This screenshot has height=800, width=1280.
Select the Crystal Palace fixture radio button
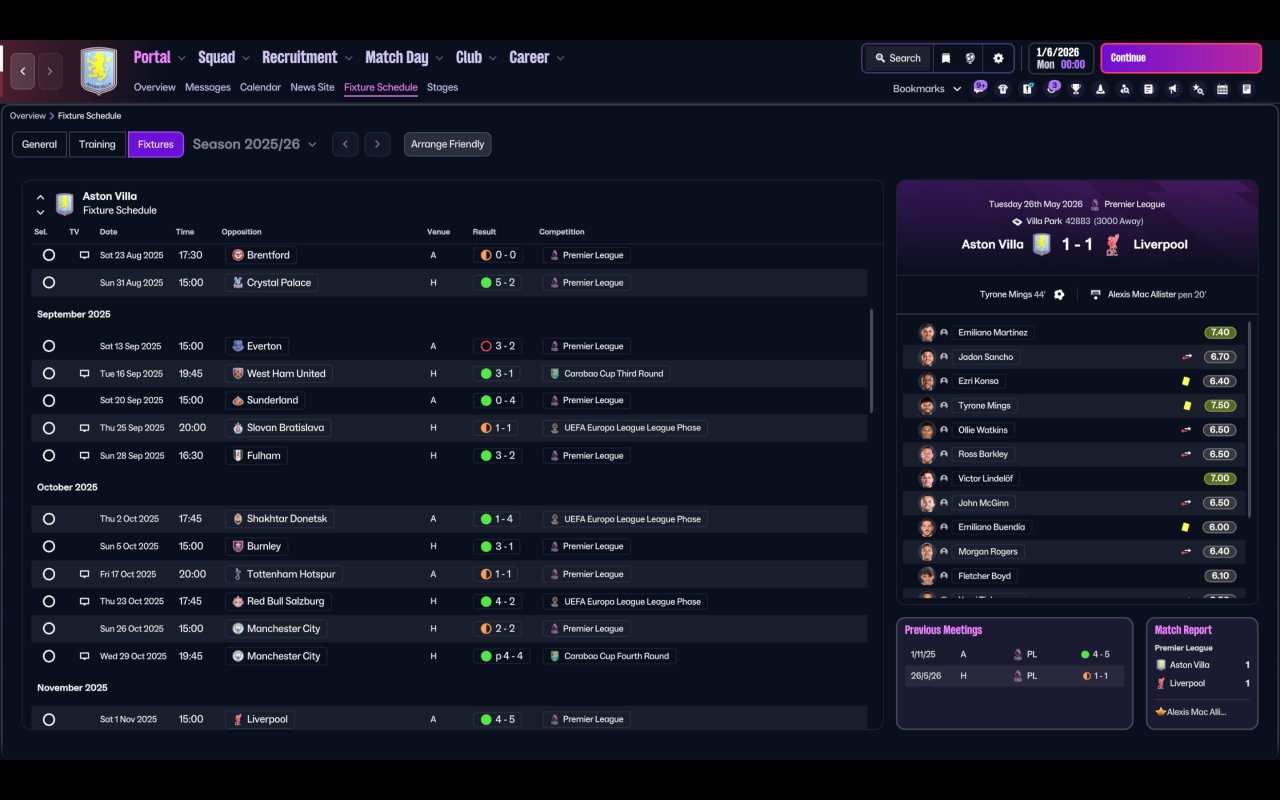click(x=49, y=283)
